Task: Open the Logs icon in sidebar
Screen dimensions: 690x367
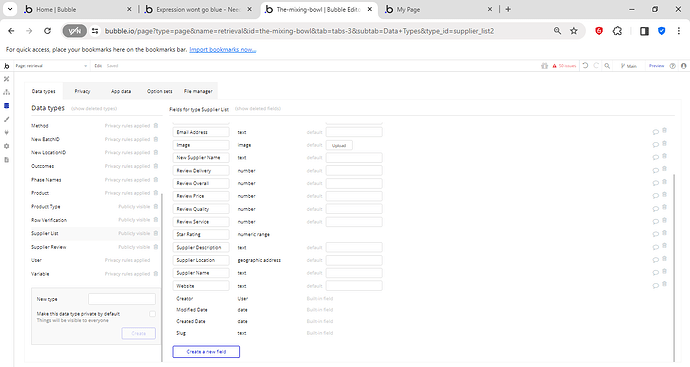Action: [6, 160]
